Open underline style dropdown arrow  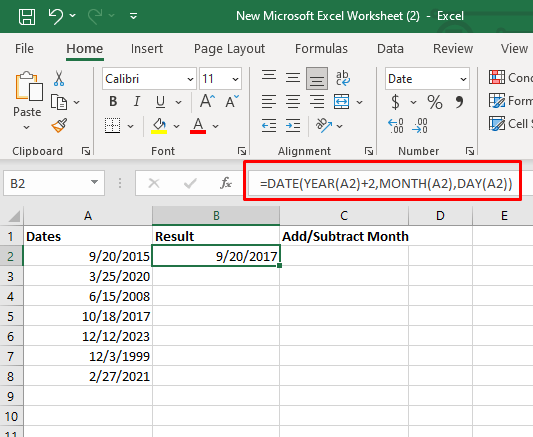178,102
